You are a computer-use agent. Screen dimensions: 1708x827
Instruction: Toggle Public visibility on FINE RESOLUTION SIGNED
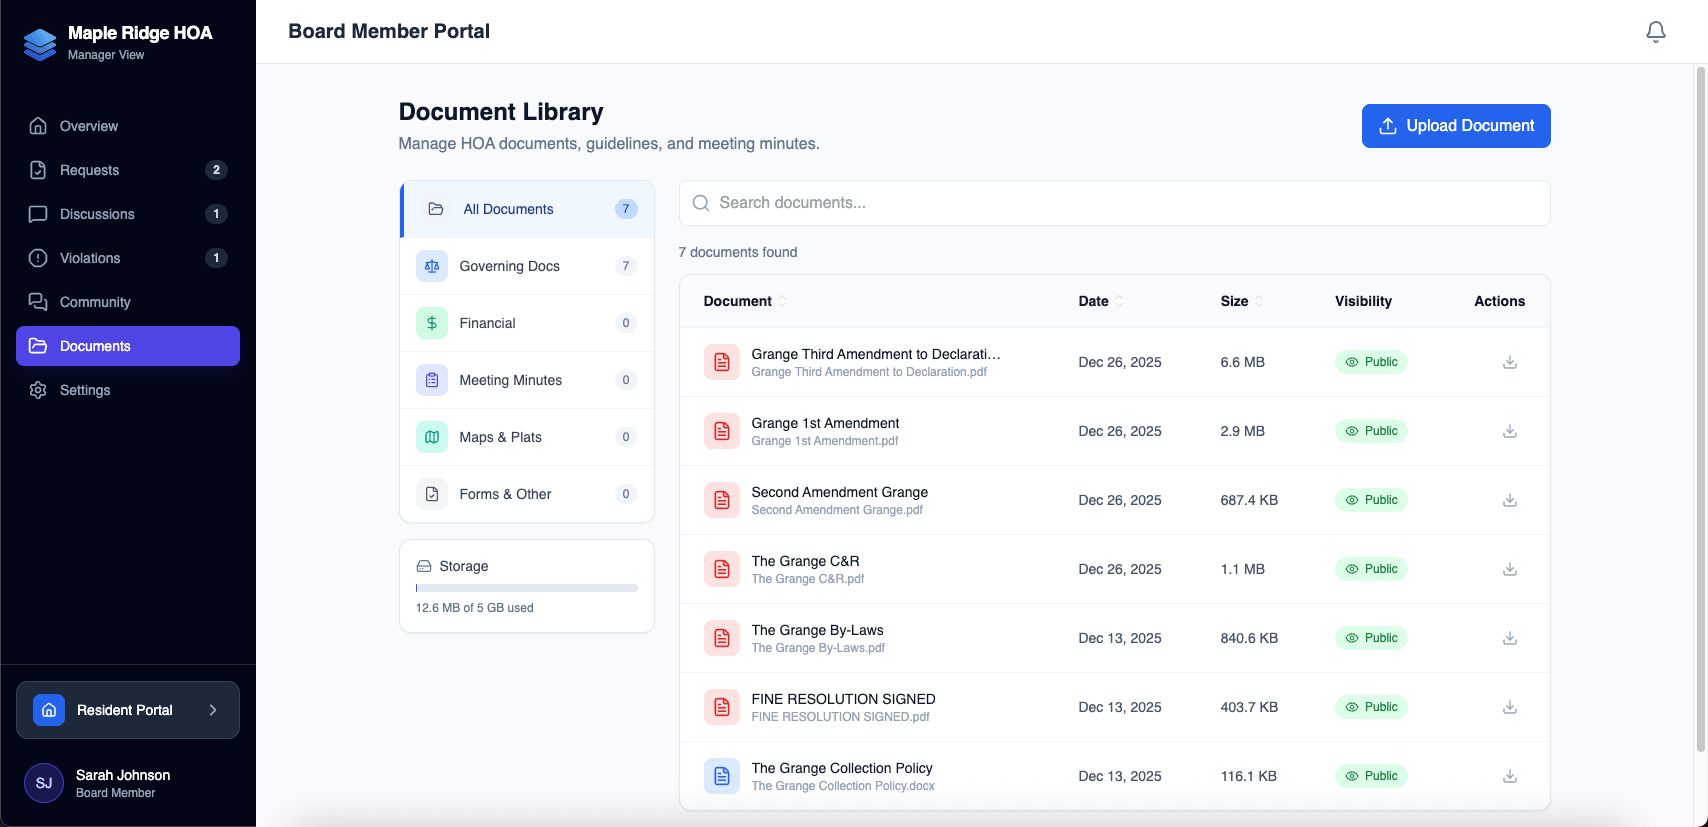(1371, 707)
